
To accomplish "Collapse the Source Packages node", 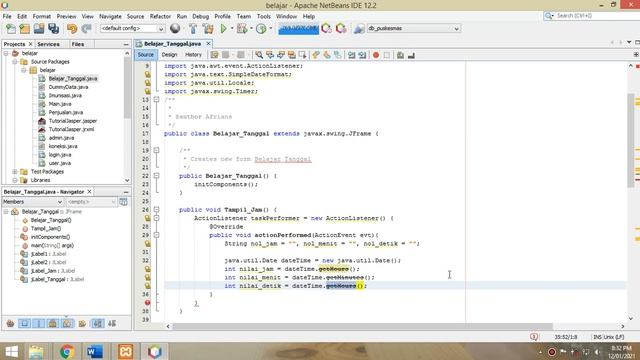I will pyautogui.click(x=15, y=62).
